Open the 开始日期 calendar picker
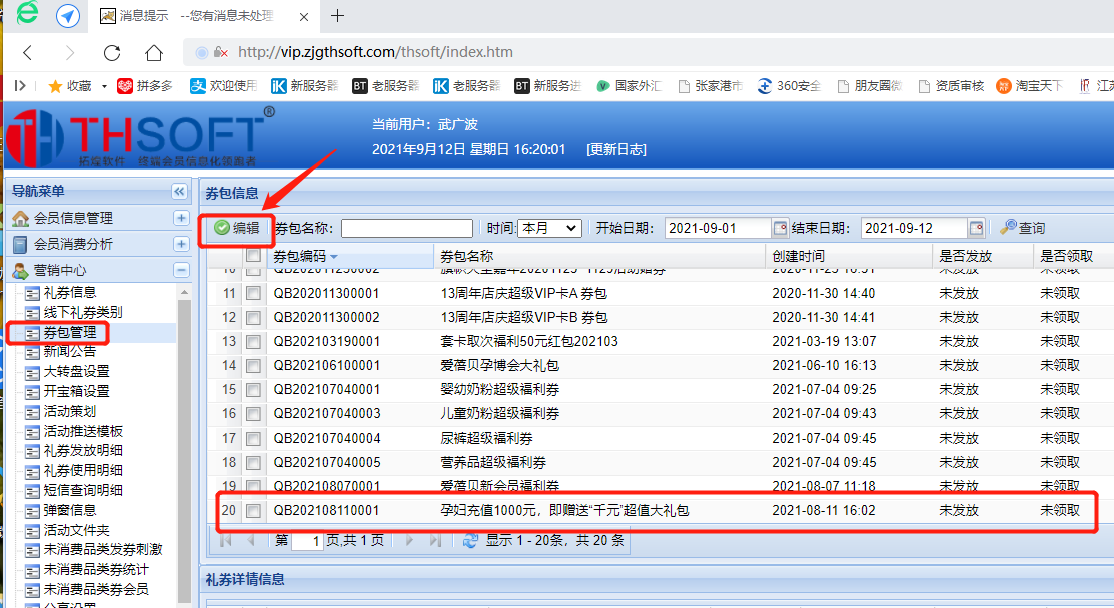This screenshot has width=1114, height=608. pyautogui.click(x=780, y=228)
